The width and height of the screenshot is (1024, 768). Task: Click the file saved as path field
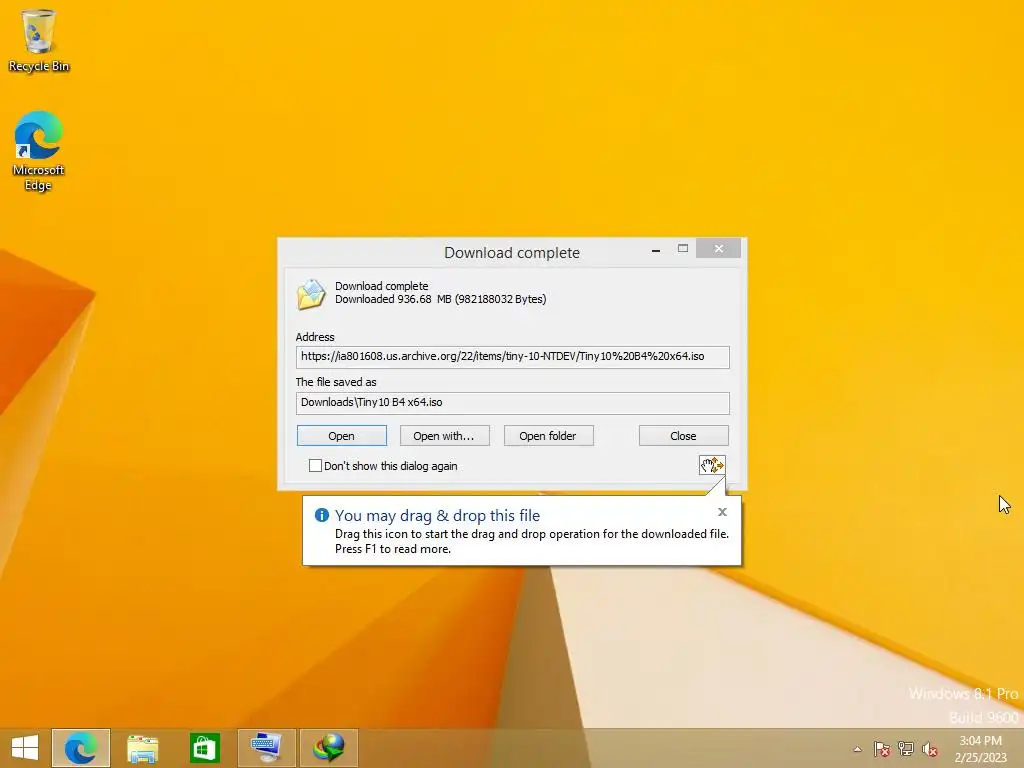(513, 403)
